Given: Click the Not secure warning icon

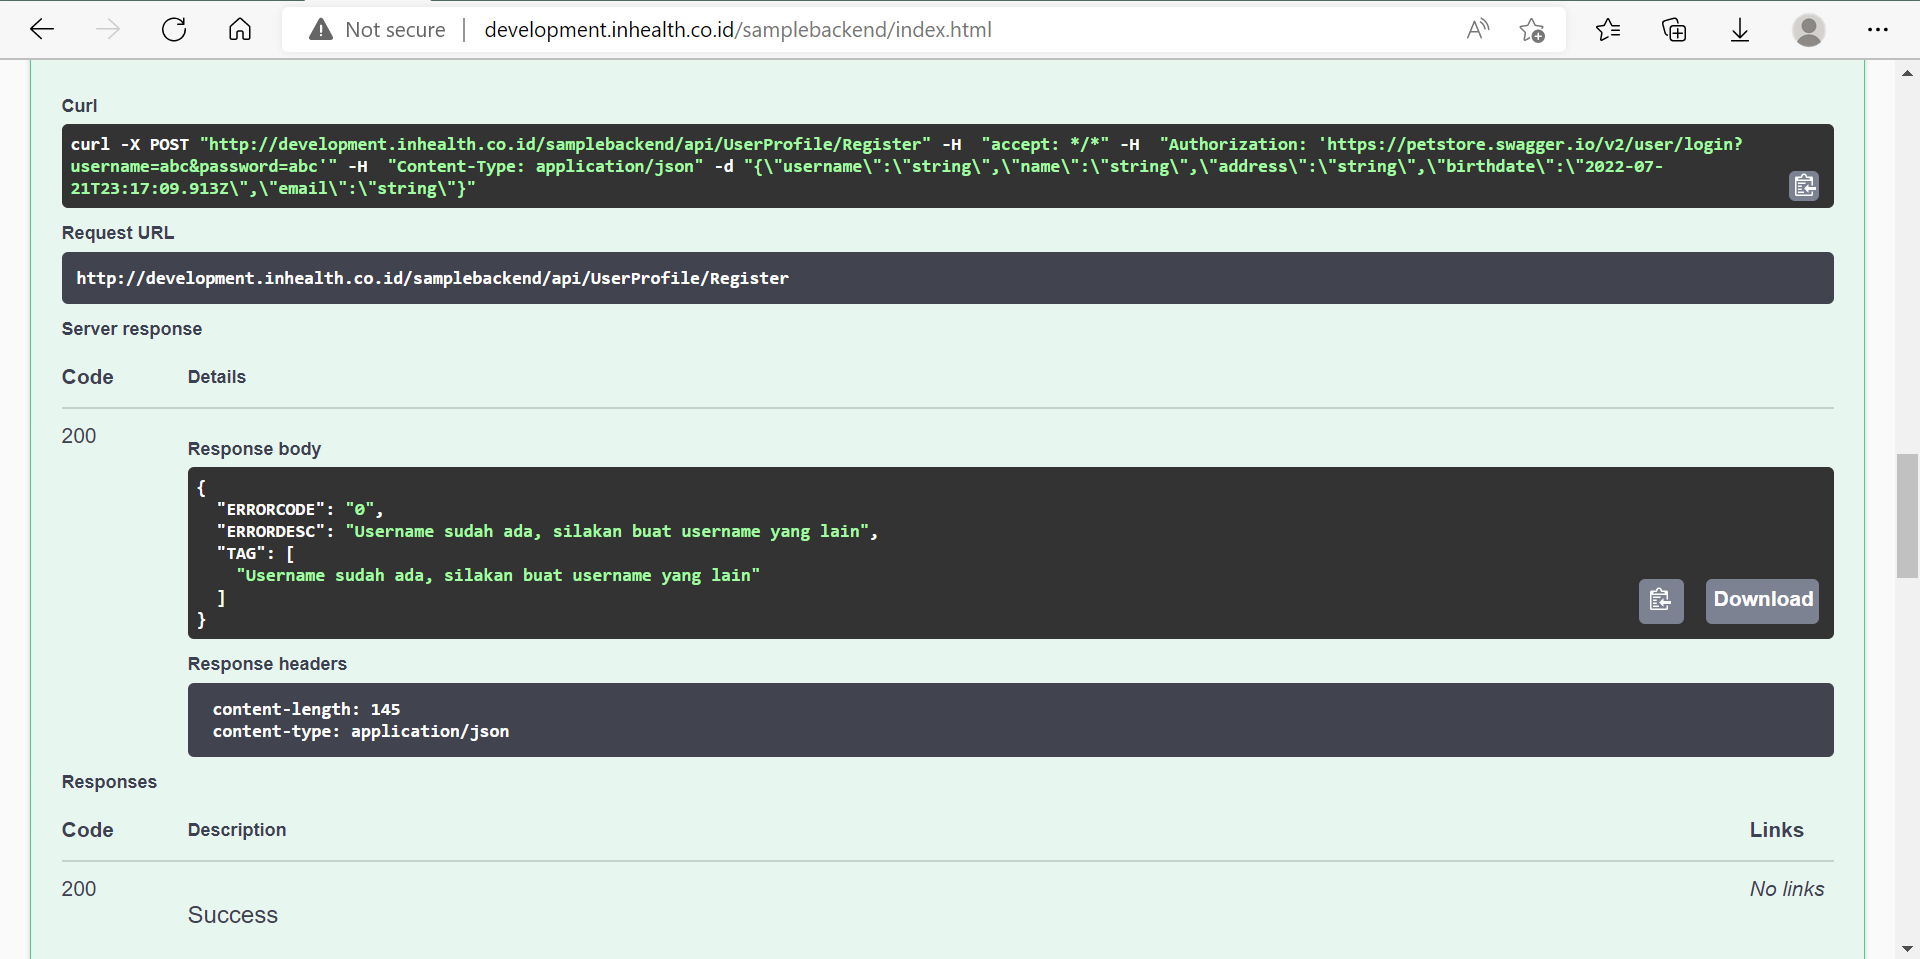Looking at the screenshot, I should coord(321,30).
